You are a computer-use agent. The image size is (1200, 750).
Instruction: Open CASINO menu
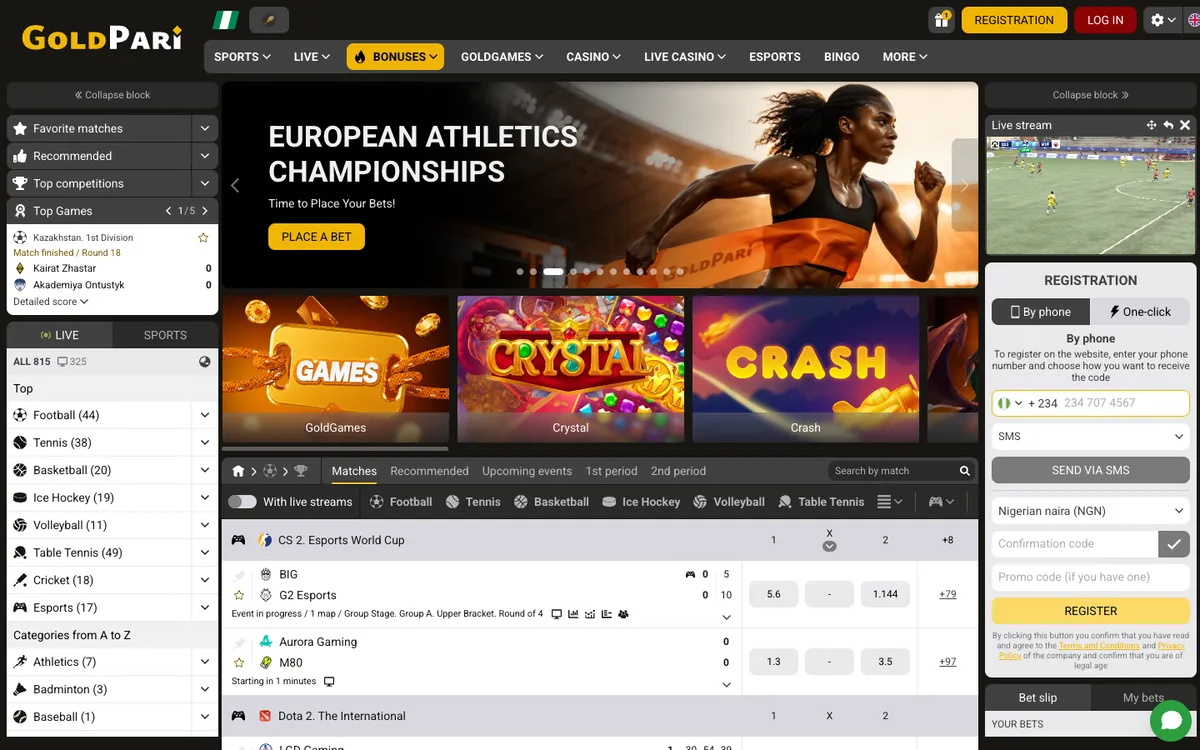[593, 57]
